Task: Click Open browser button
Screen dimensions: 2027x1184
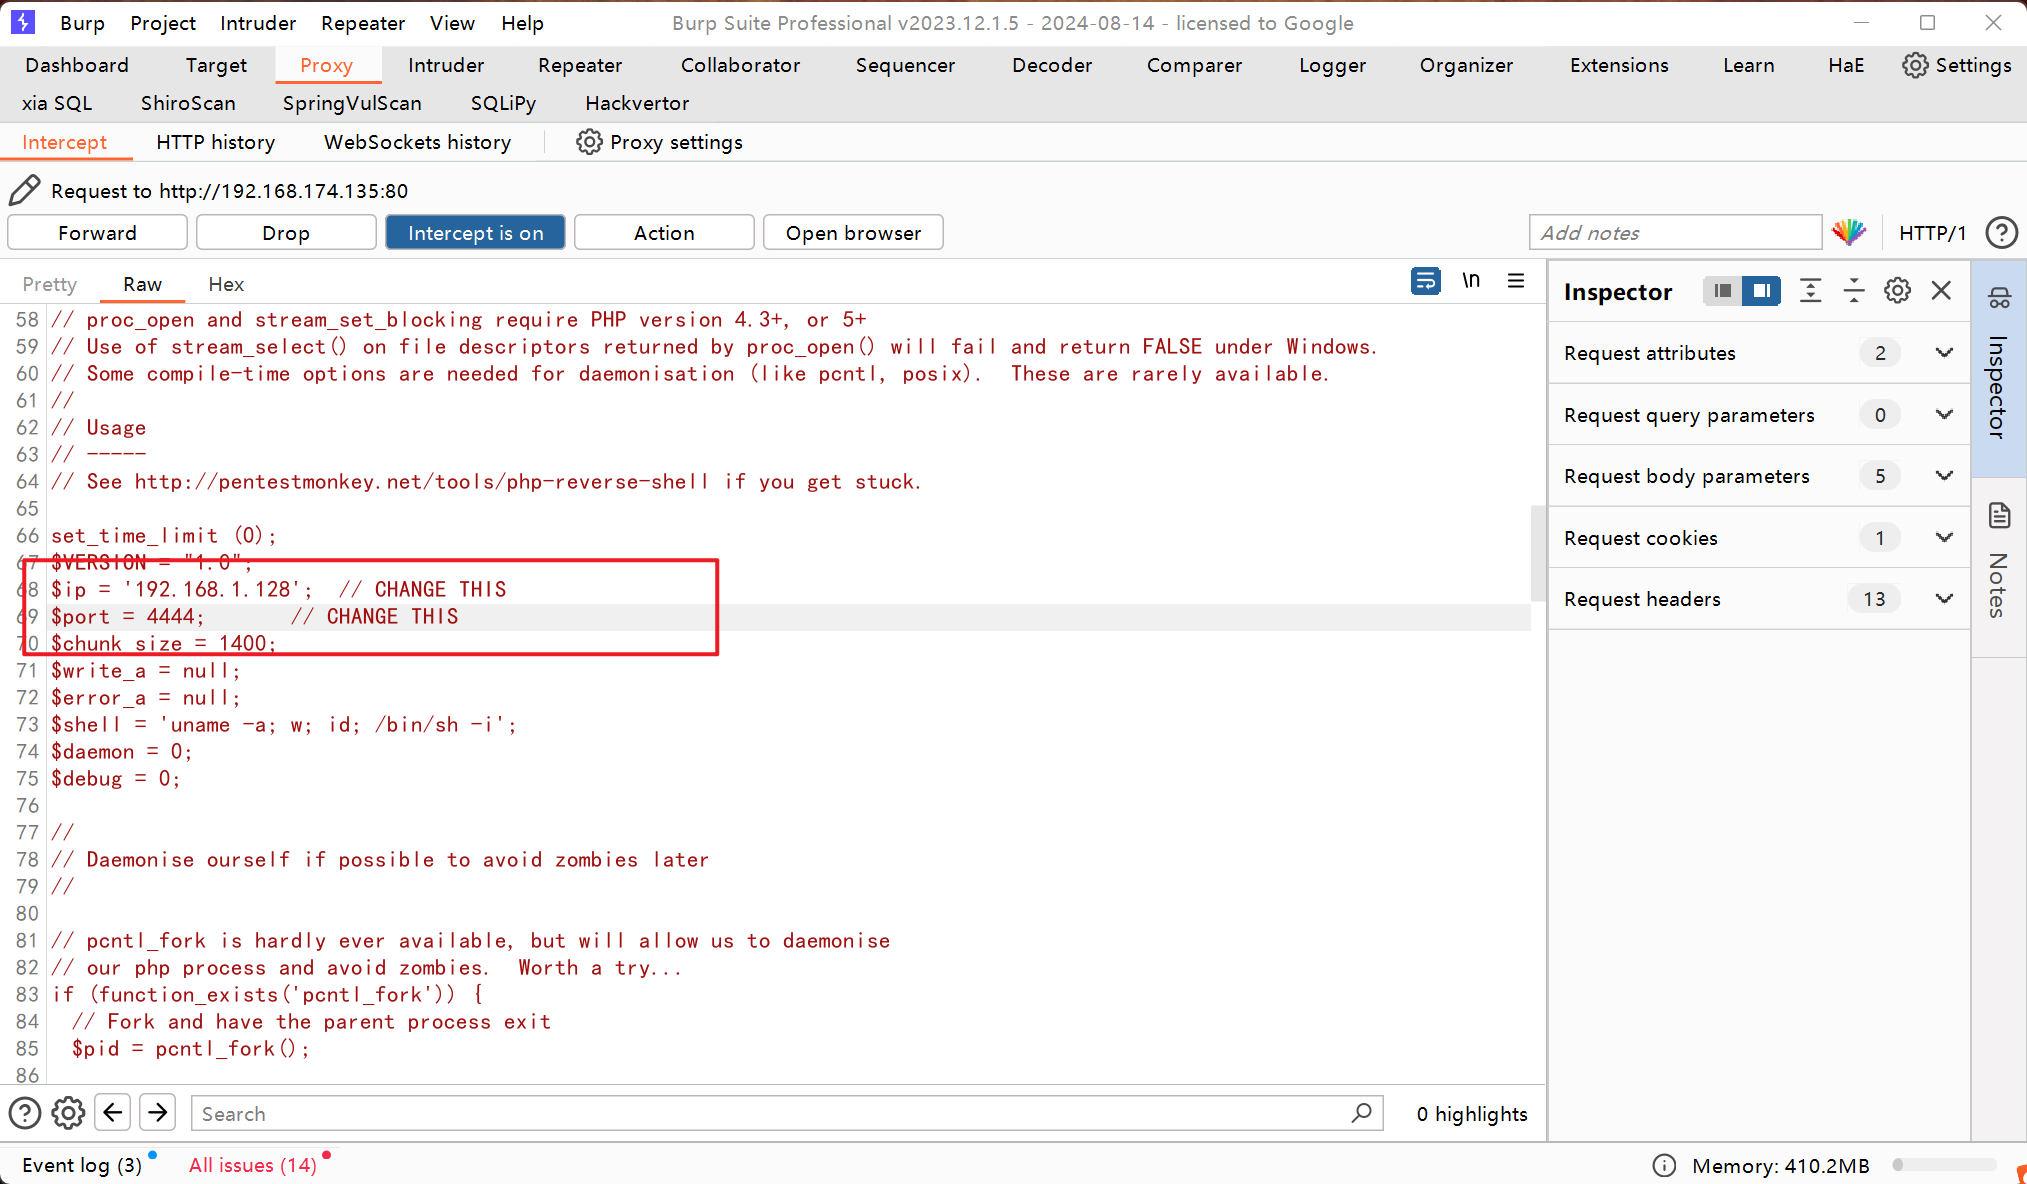Action: [x=853, y=233]
